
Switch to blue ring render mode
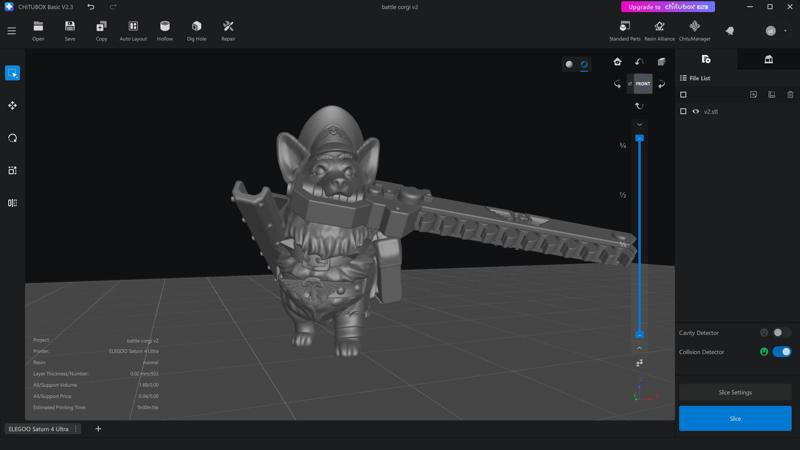(x=584, y=64)
